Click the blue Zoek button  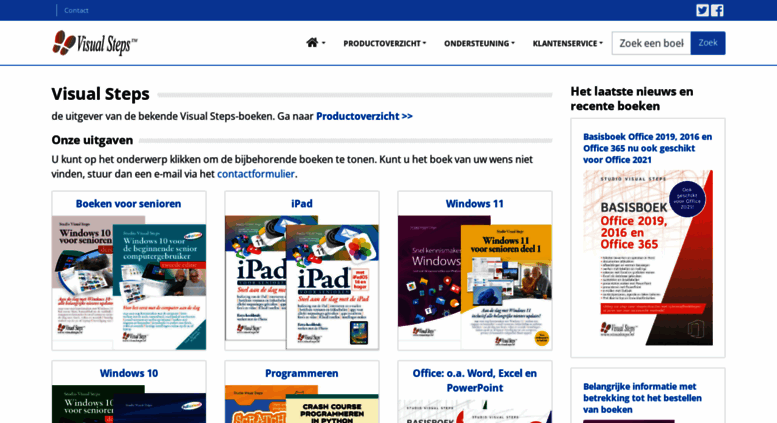(708, 43)
